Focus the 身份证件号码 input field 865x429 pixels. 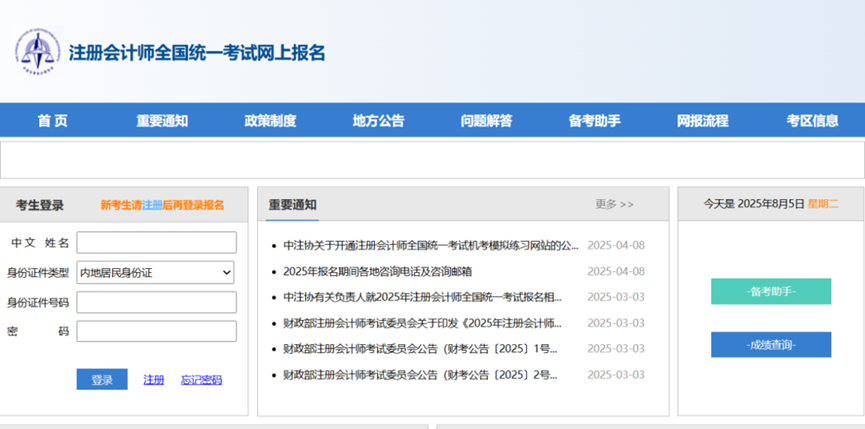(x=157, y=302)
